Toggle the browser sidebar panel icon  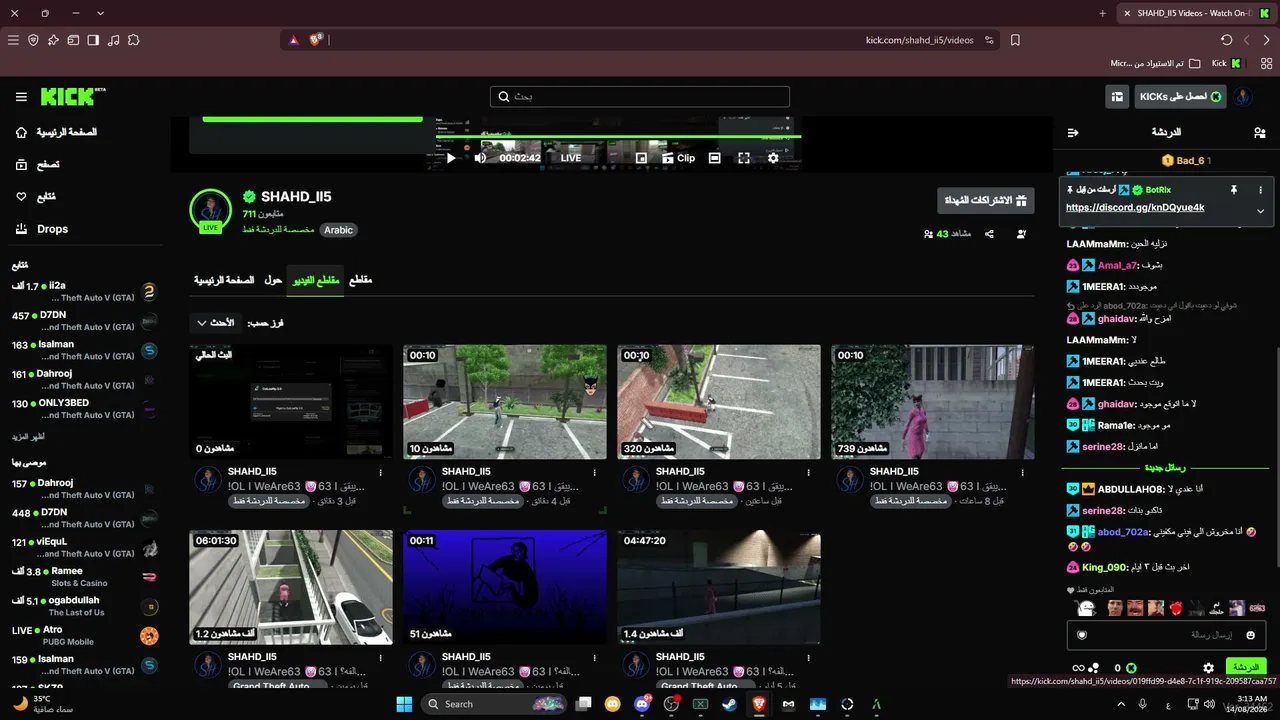click(93, 40)
